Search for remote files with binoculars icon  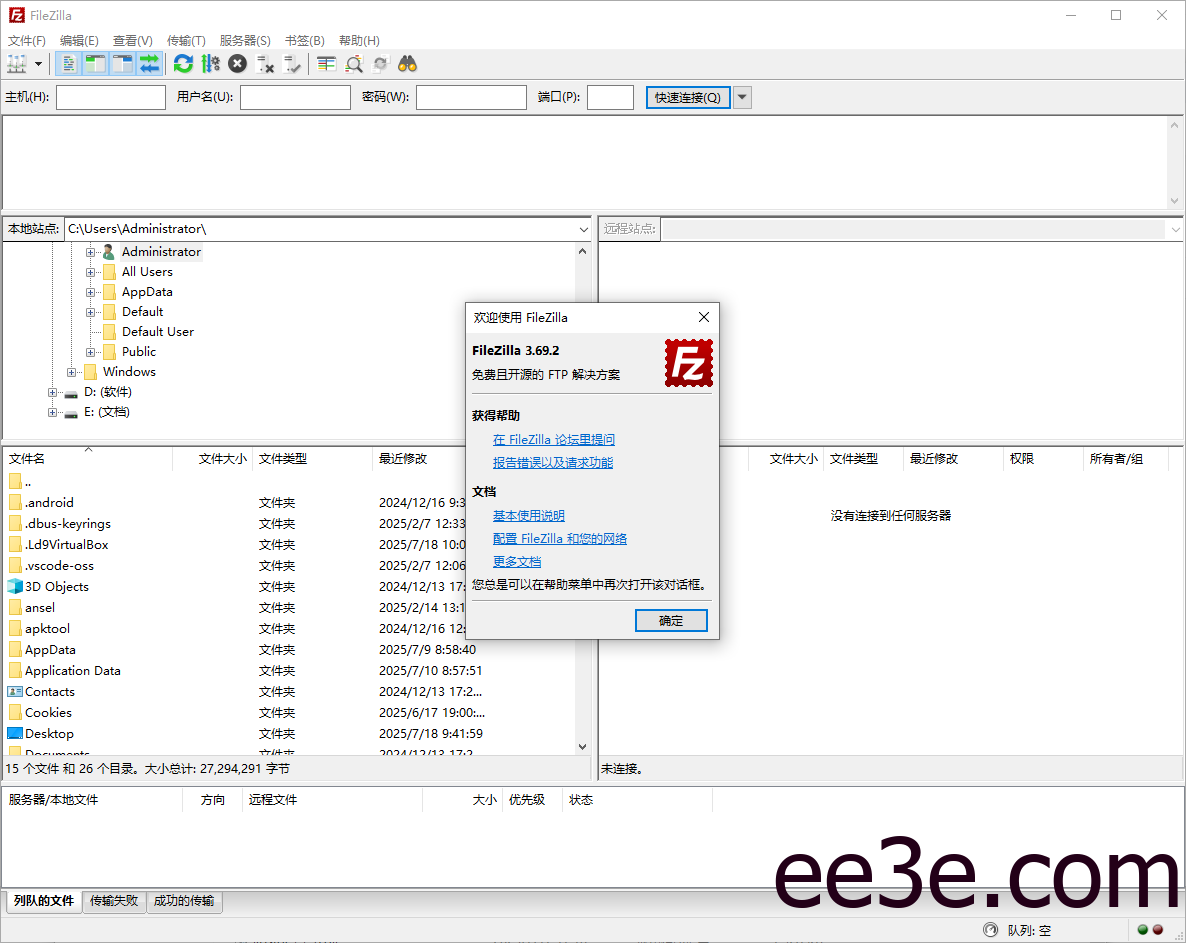407,63
